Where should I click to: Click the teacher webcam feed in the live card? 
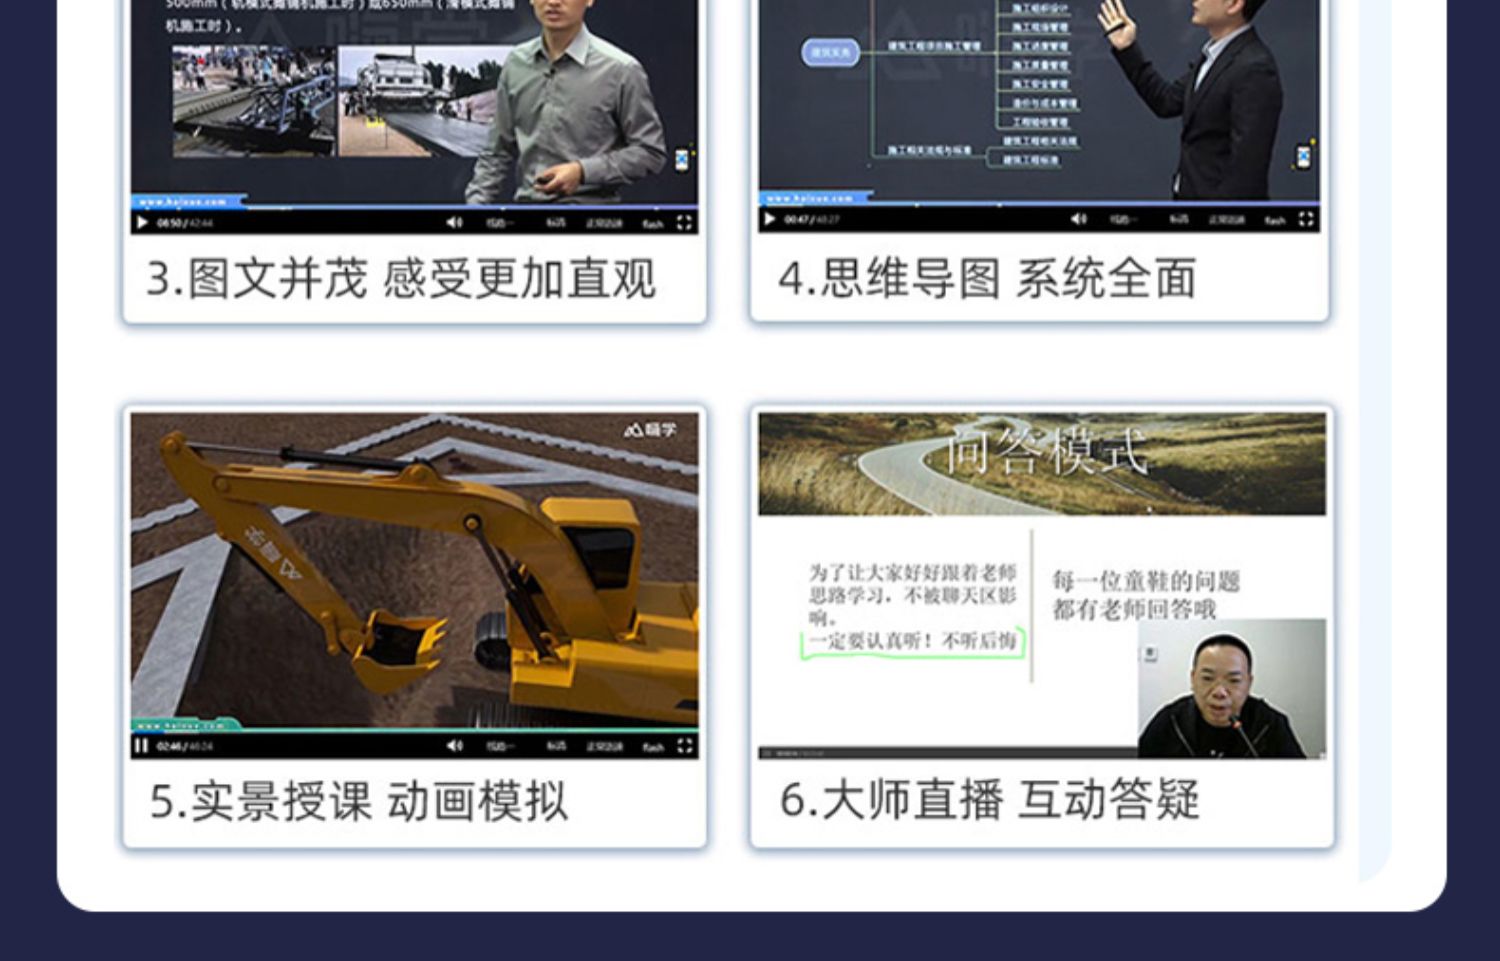coord(1232,688)
